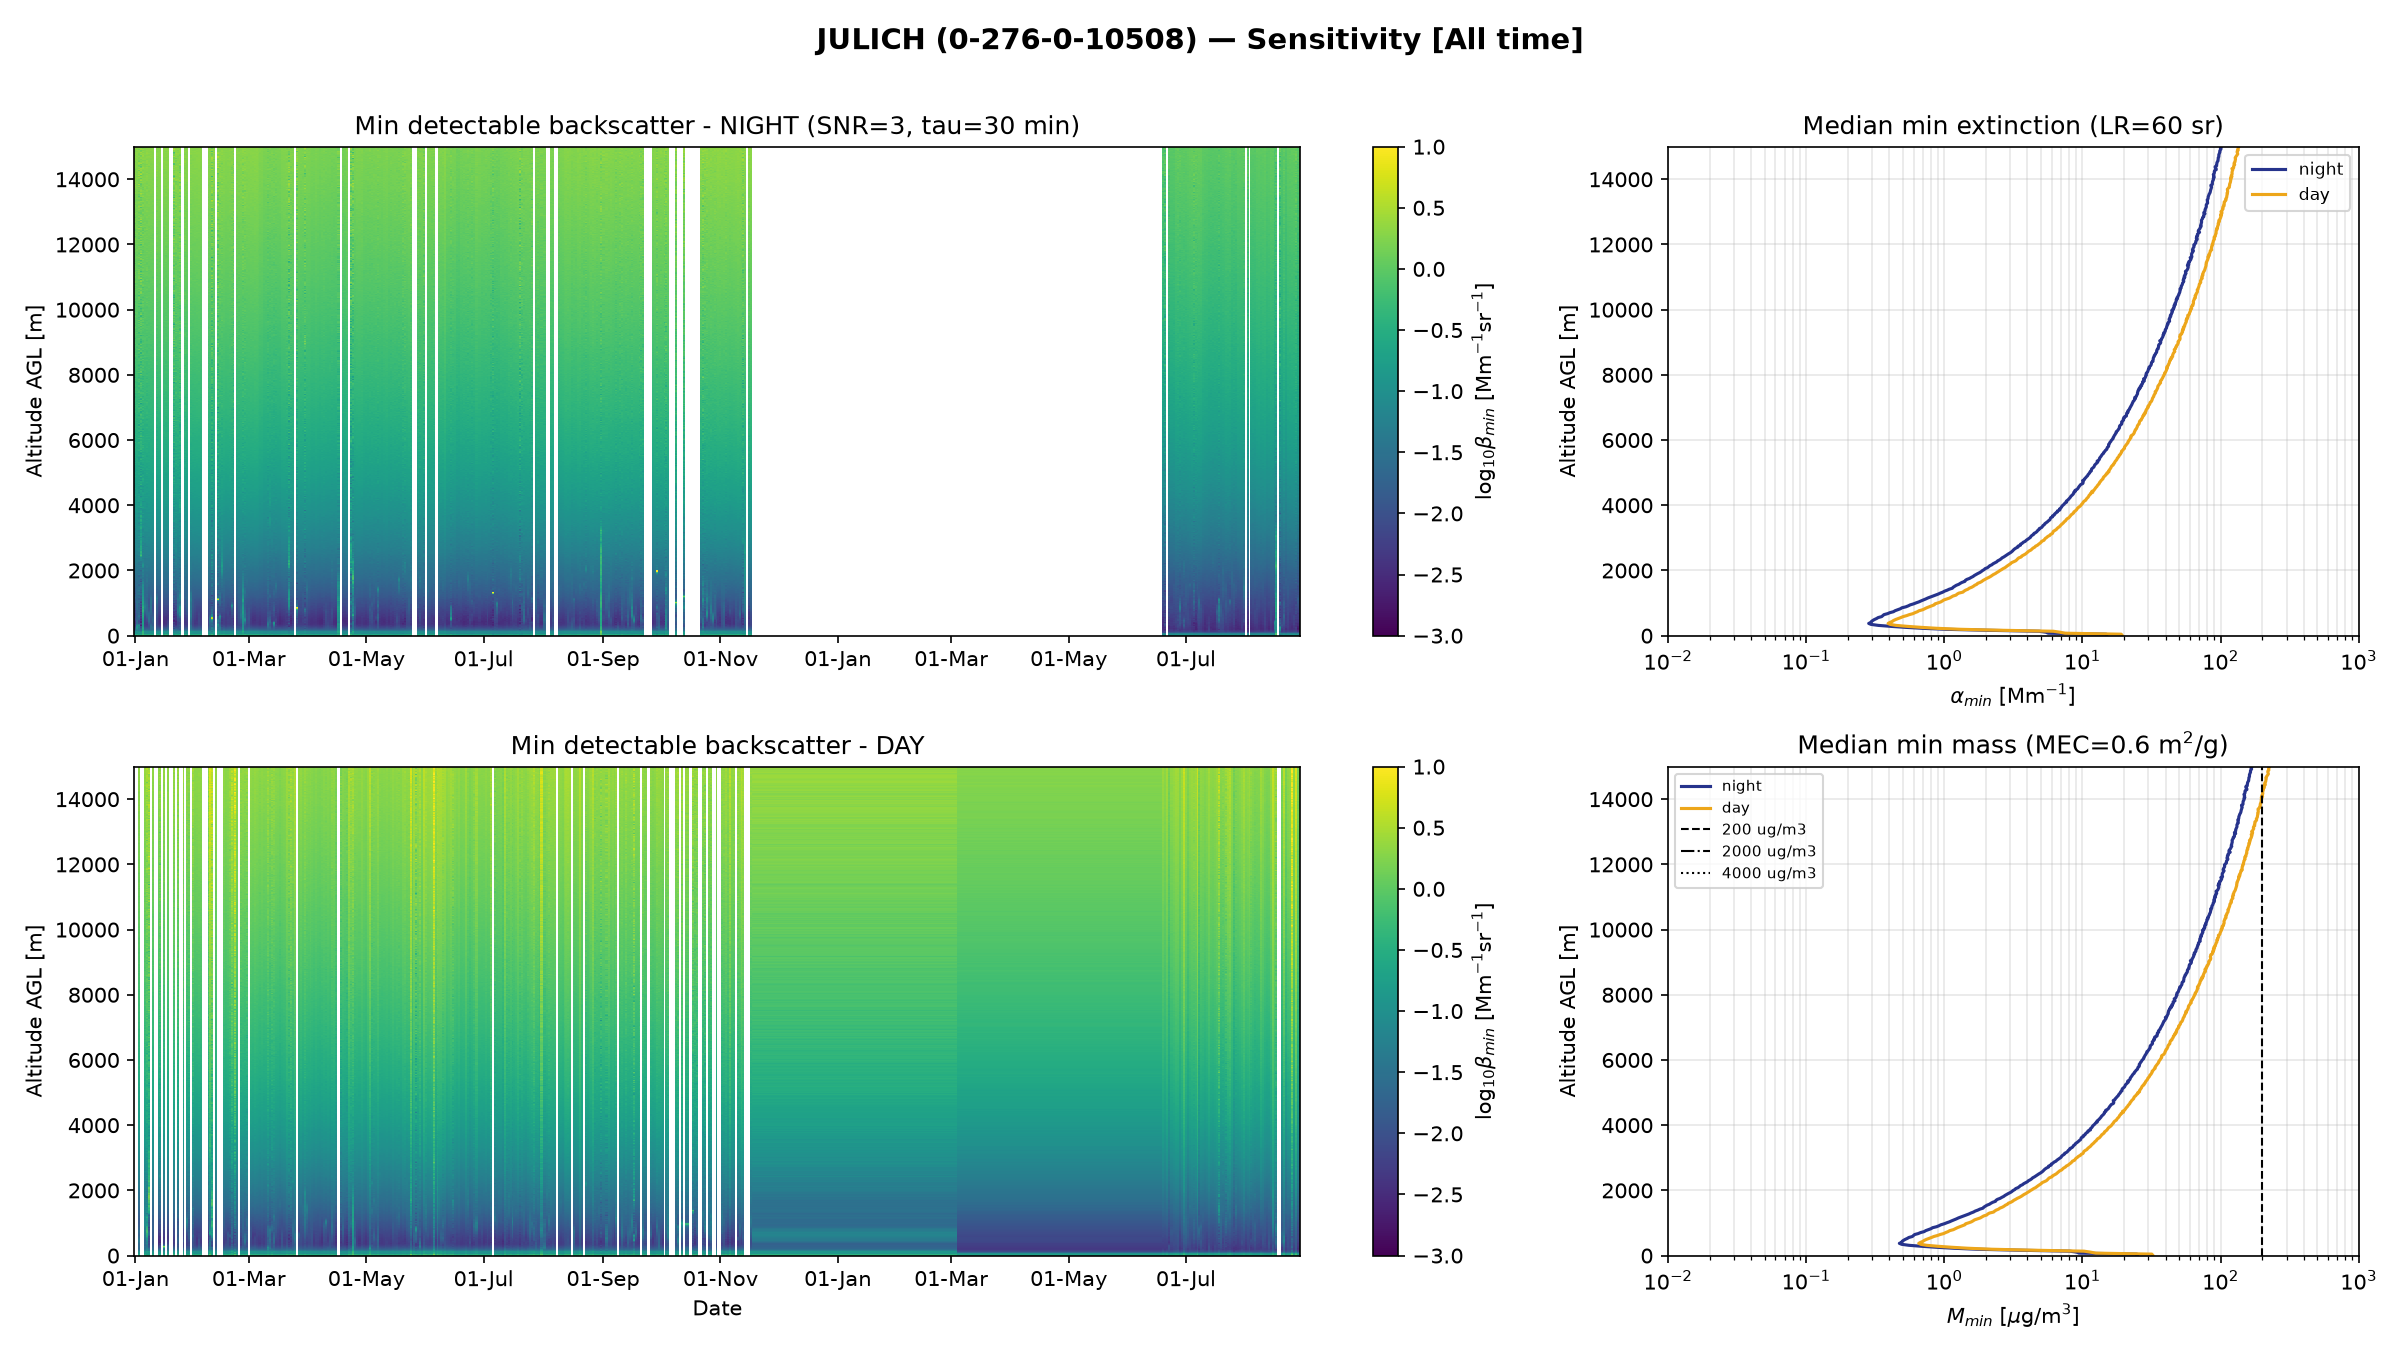Click the M_min [µg/m³] axis label
Image resolution: width=2400 pixels, height=1350 pixels.
point(2013,1316)
